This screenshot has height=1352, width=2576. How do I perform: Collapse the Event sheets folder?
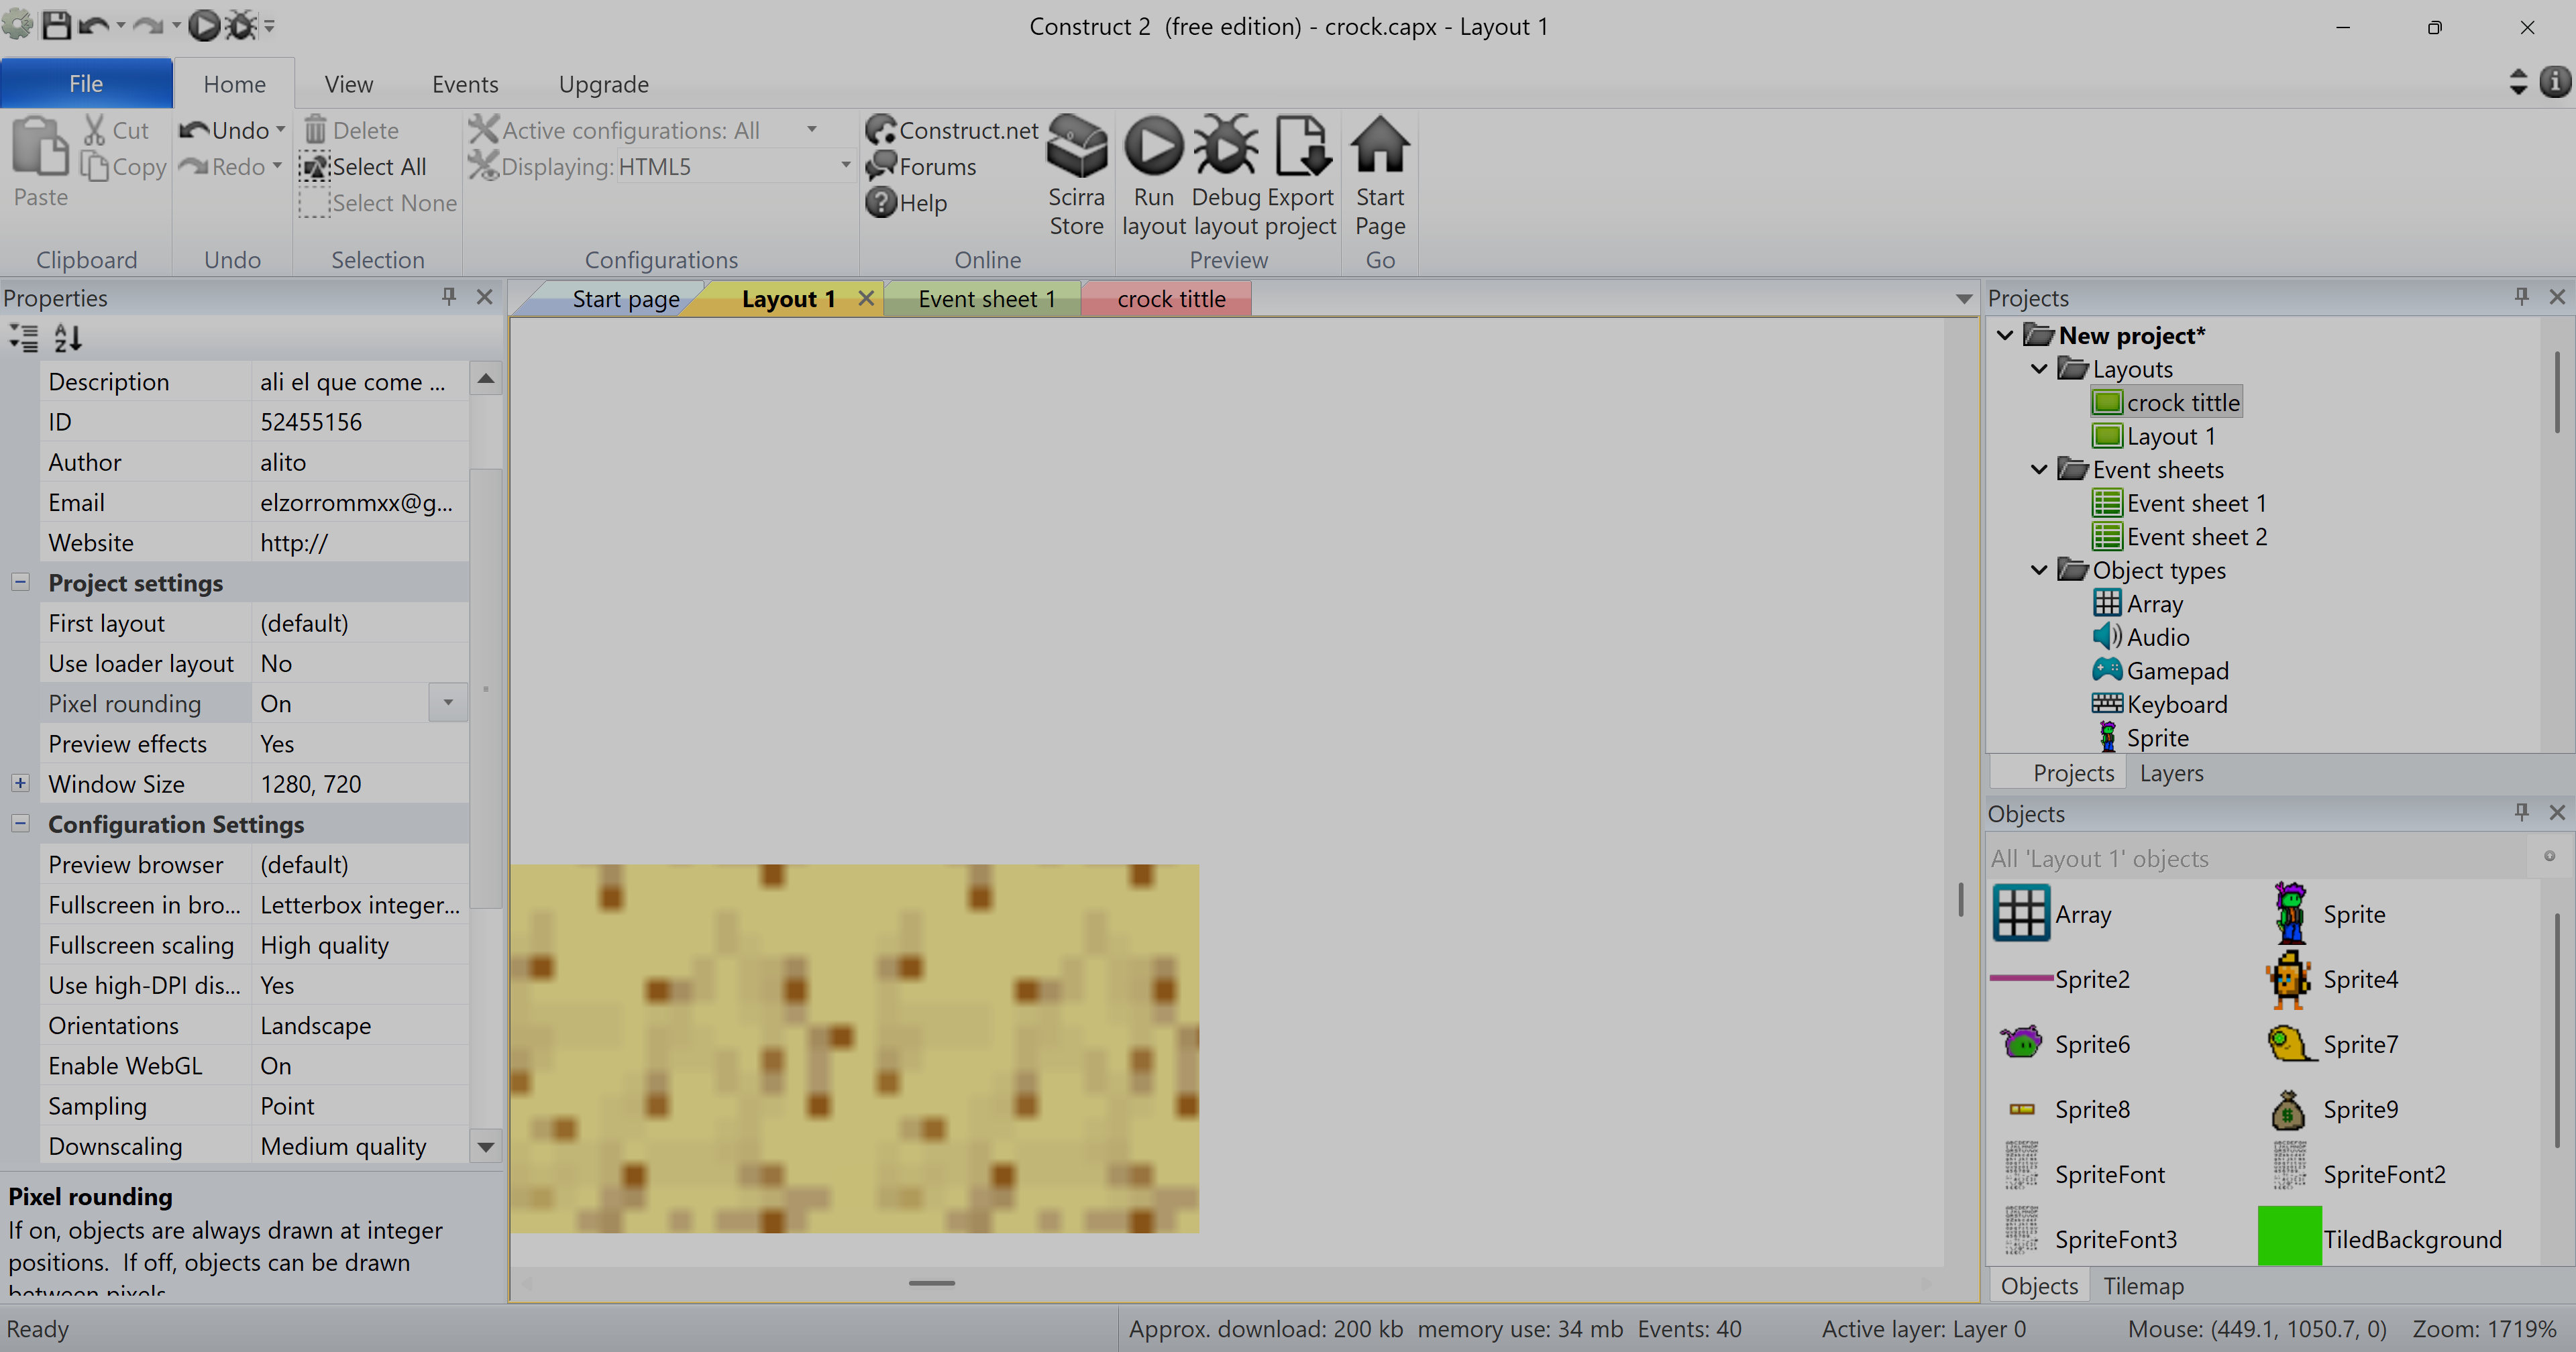click(x=2039, y=469)
